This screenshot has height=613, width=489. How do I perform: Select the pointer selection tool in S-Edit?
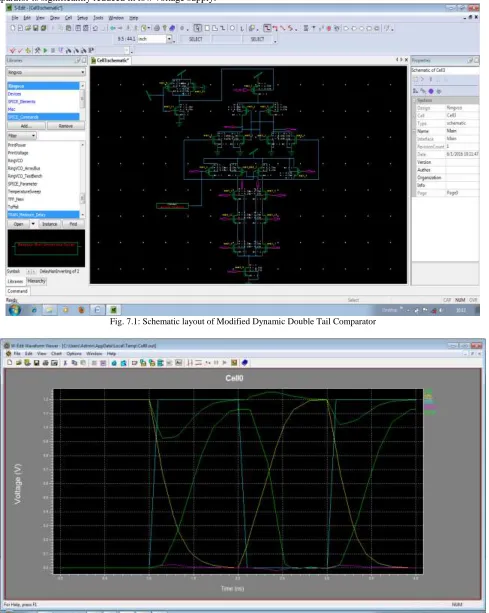(198, 28)
